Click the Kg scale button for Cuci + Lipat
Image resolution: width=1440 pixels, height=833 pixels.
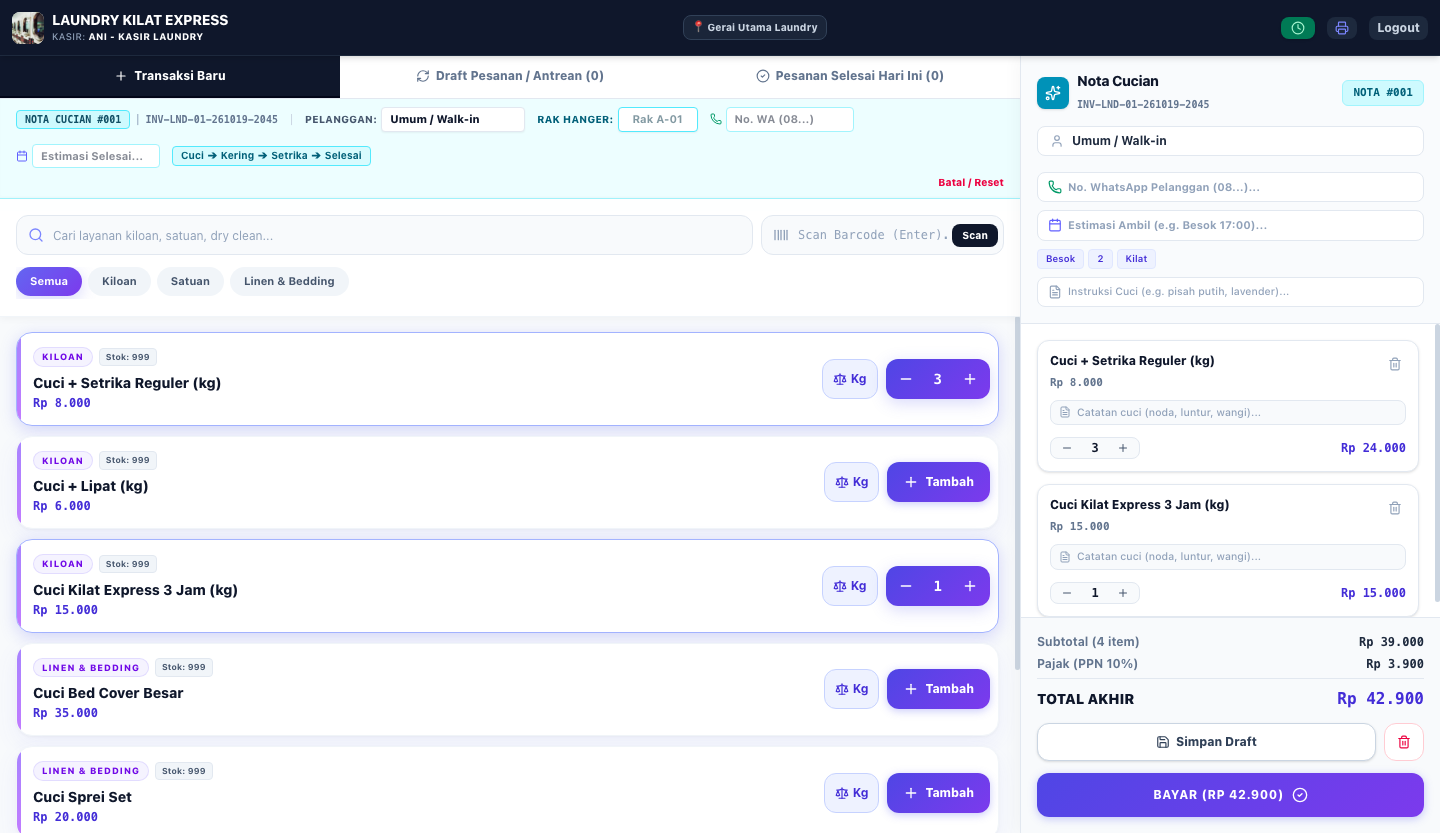point(851,482)
